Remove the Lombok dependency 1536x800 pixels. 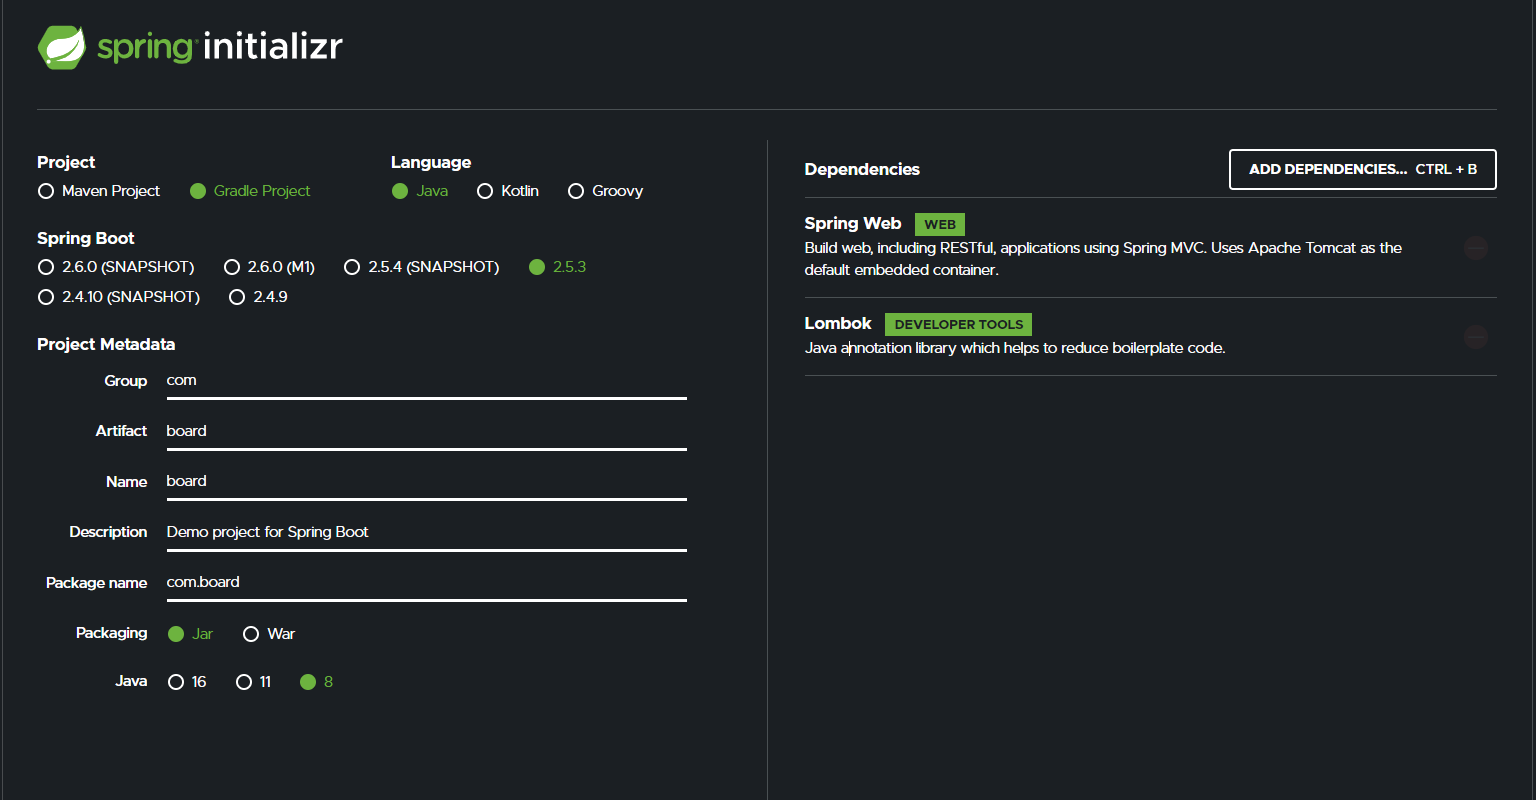1476,337
